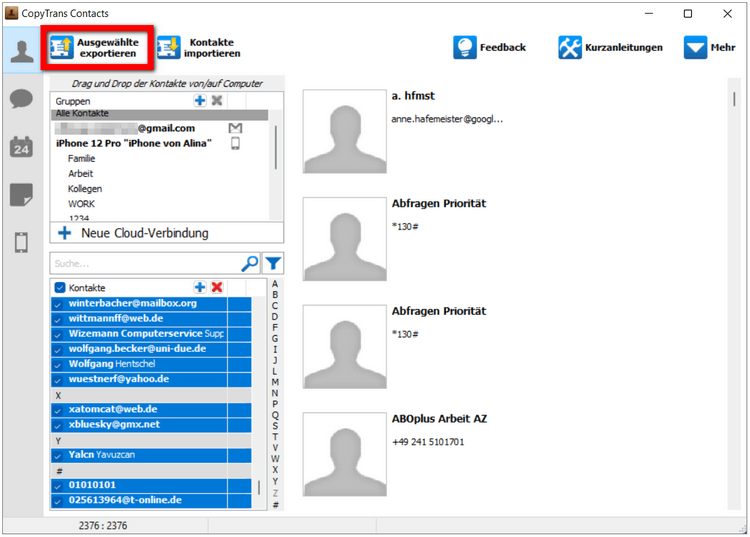Click Kontakte importieren button
Screen dimensions: 750x537
pos(199,48)
